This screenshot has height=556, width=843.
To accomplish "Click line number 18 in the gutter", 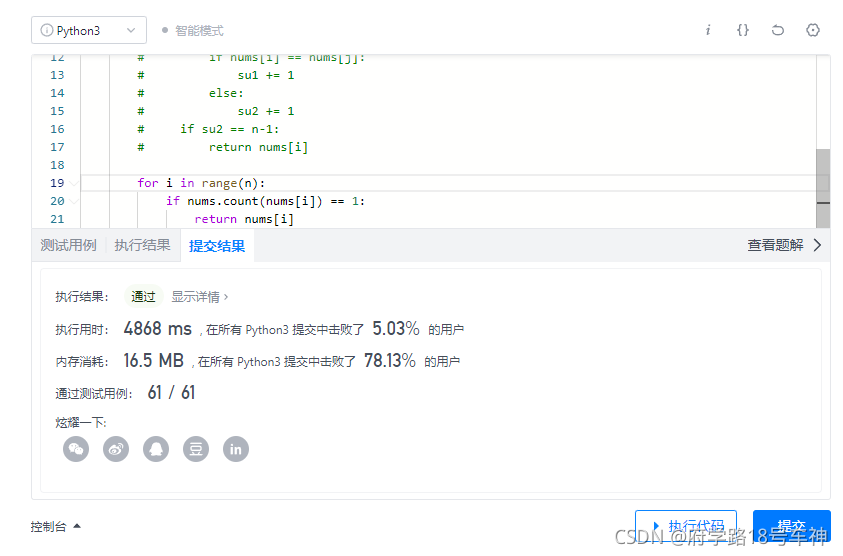I will pos(57,165).
